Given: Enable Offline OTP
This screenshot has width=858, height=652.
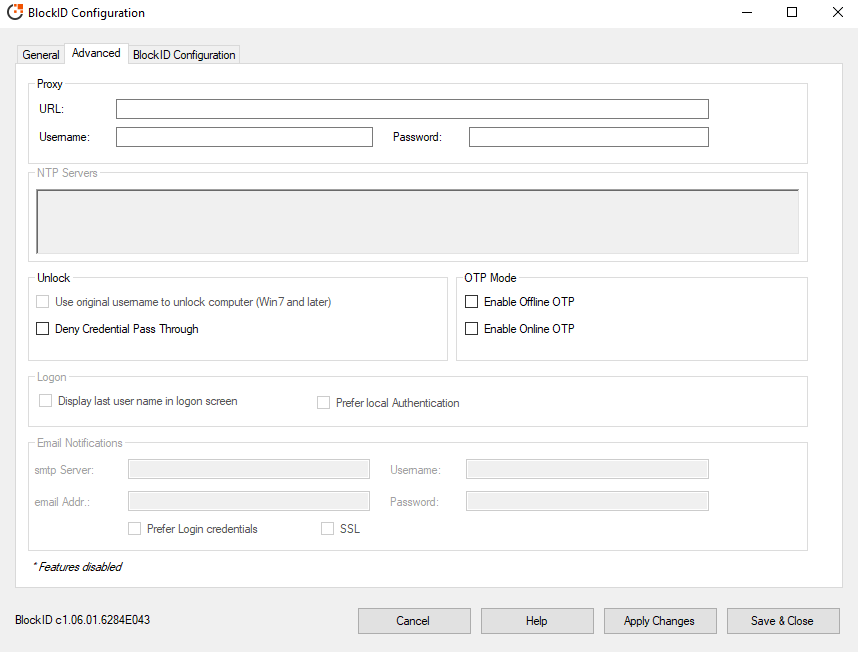Looking at the screenshot, I should coord(471,301).
